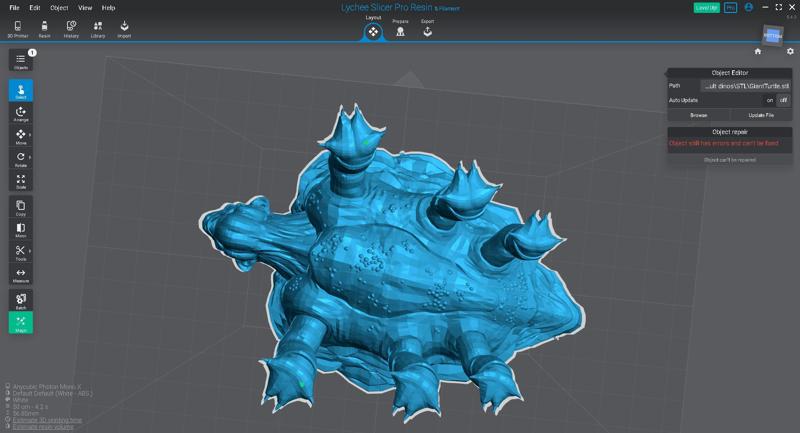
Task: Click the view orientation cube
Action: tap(772, 36)
